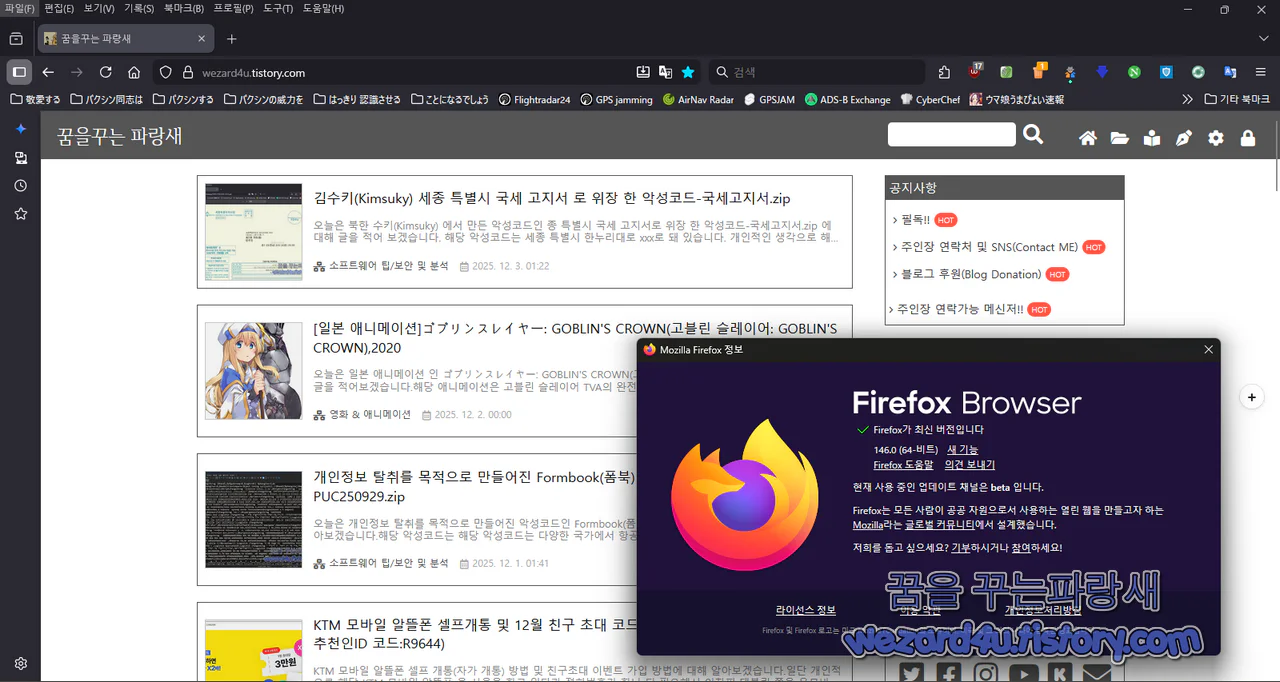This screenshot has width=1280, height=682.
Task: List all tabs chevron
Action: point(1263,39)
